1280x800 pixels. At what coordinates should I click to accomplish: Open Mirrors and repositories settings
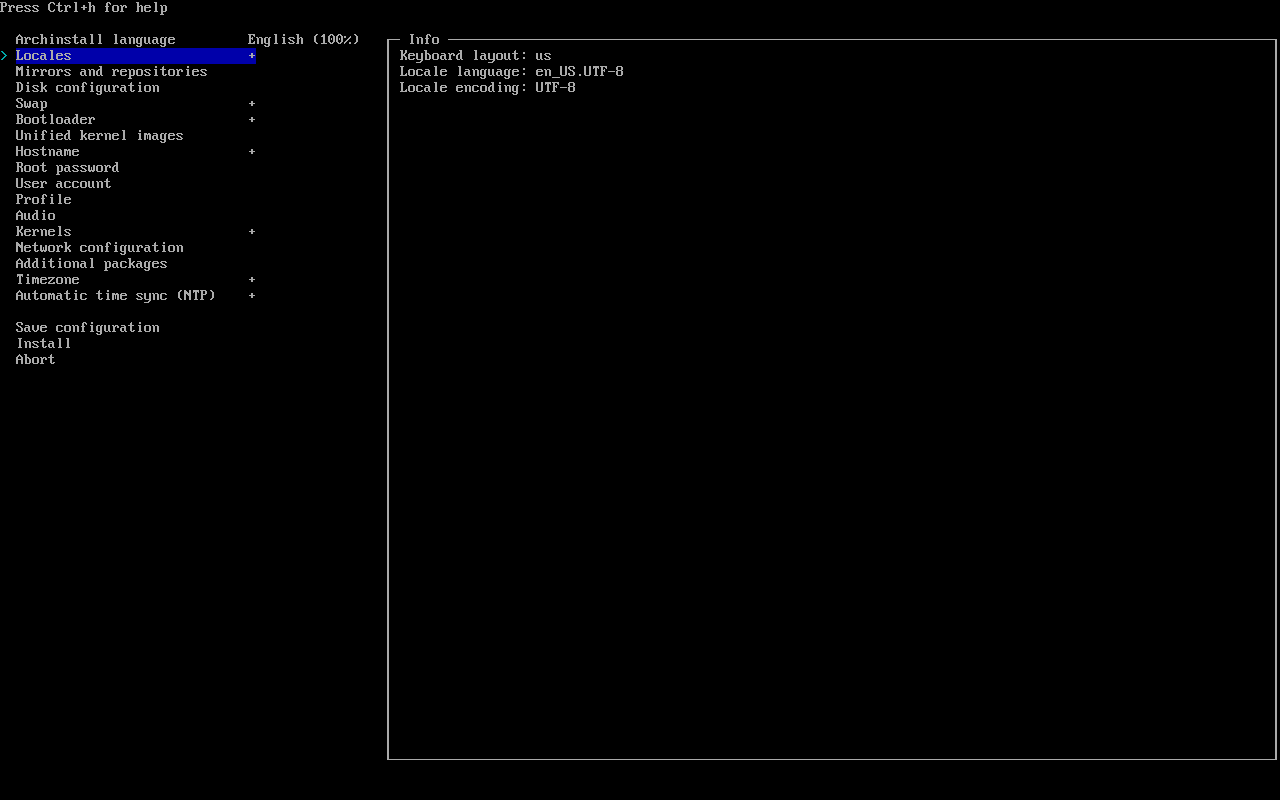pyautogui.click(x=111, y=72)
